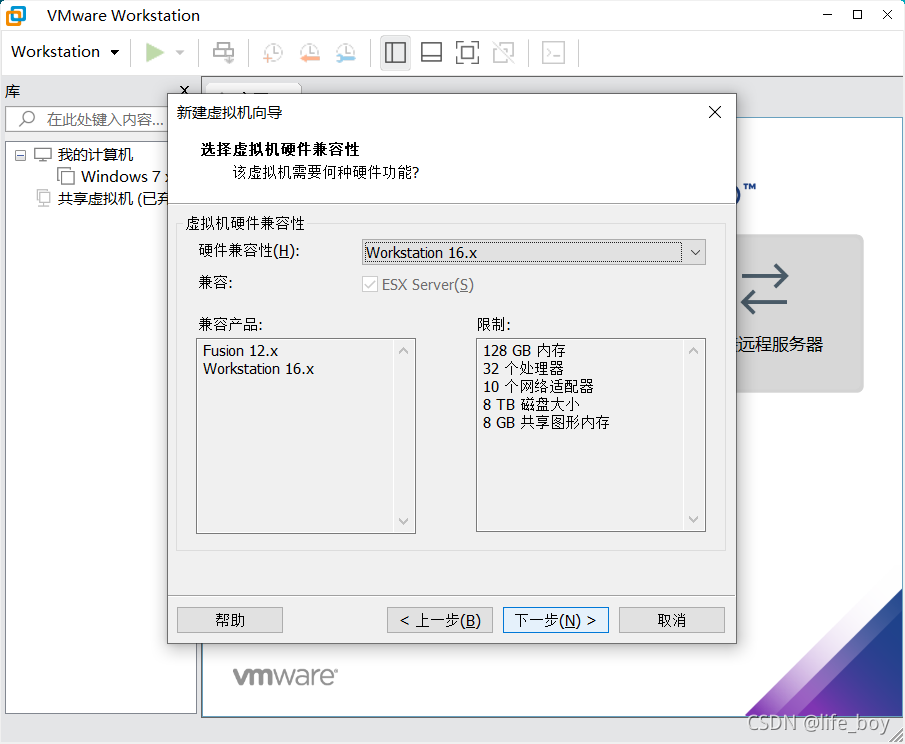905x744 pixels.
Task: Click the down arrow of 限制 list scrollbar
Action: coord(693,519)
